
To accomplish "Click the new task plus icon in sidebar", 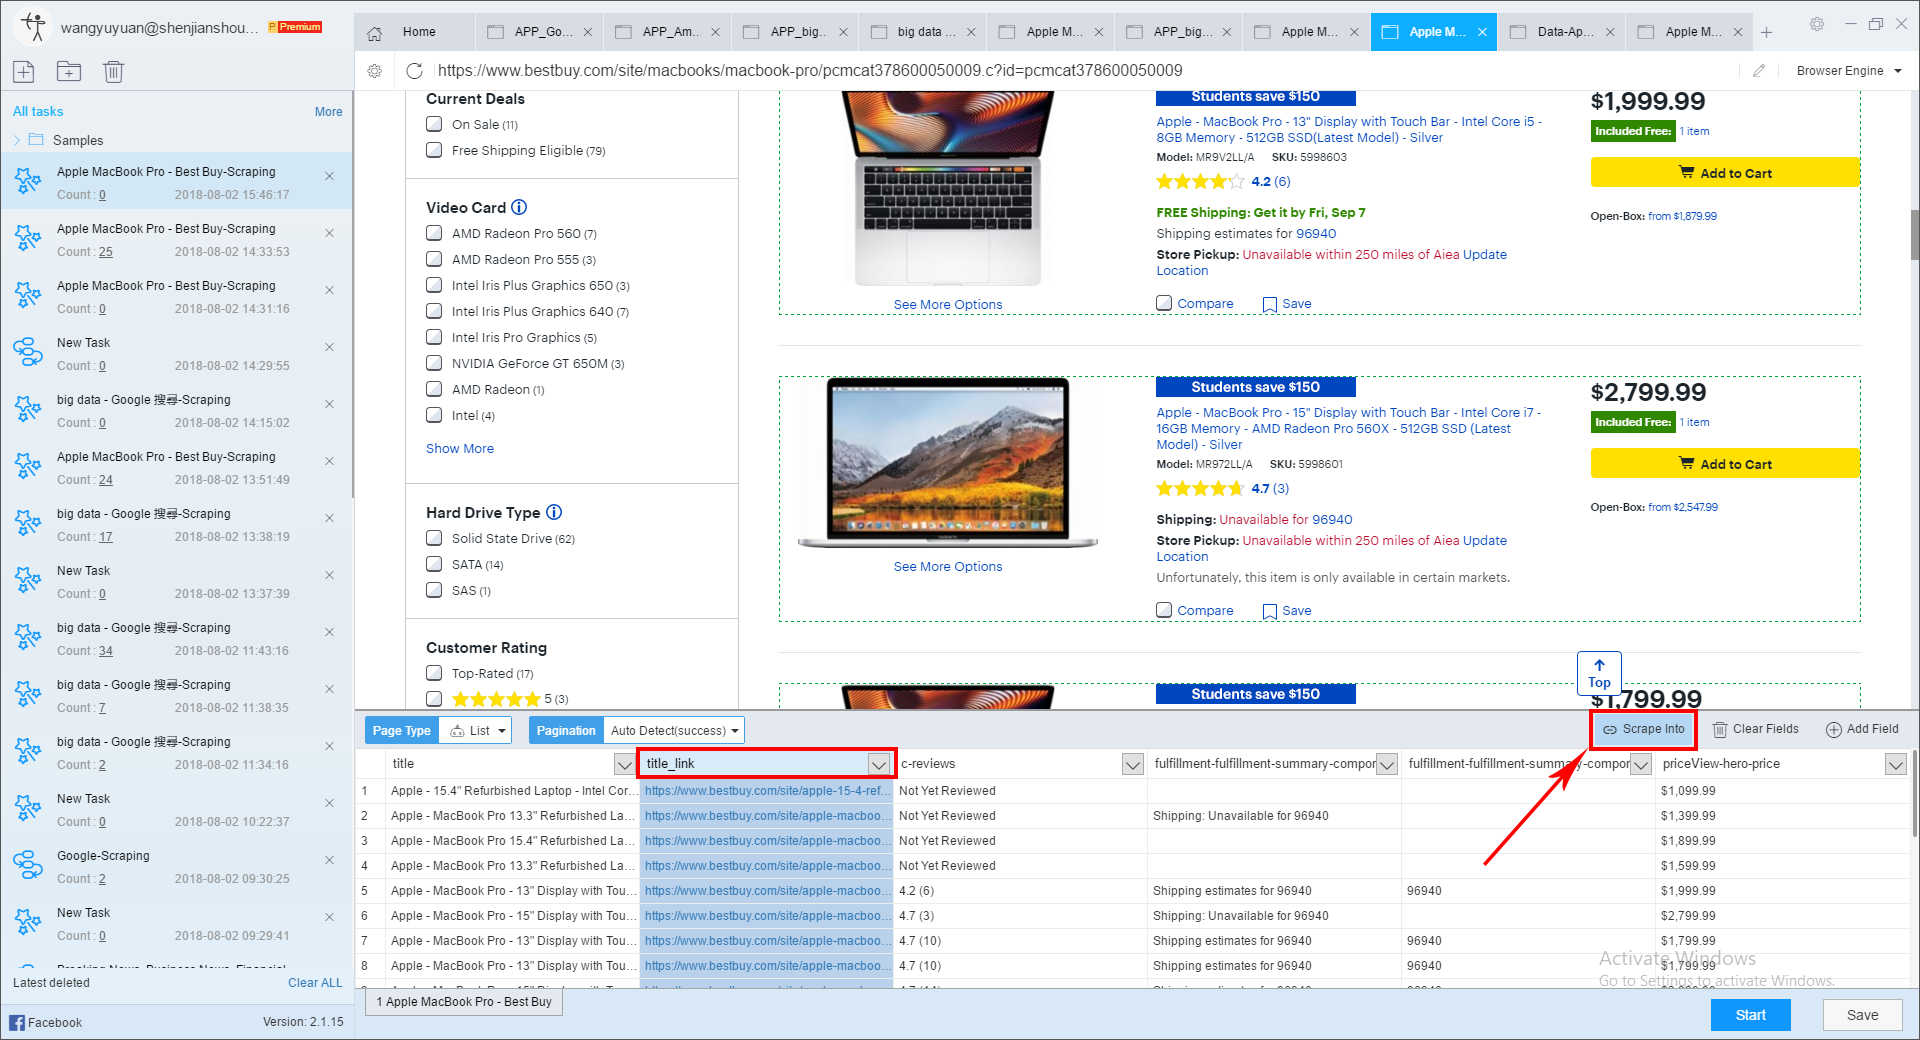I will pos(24,71).
